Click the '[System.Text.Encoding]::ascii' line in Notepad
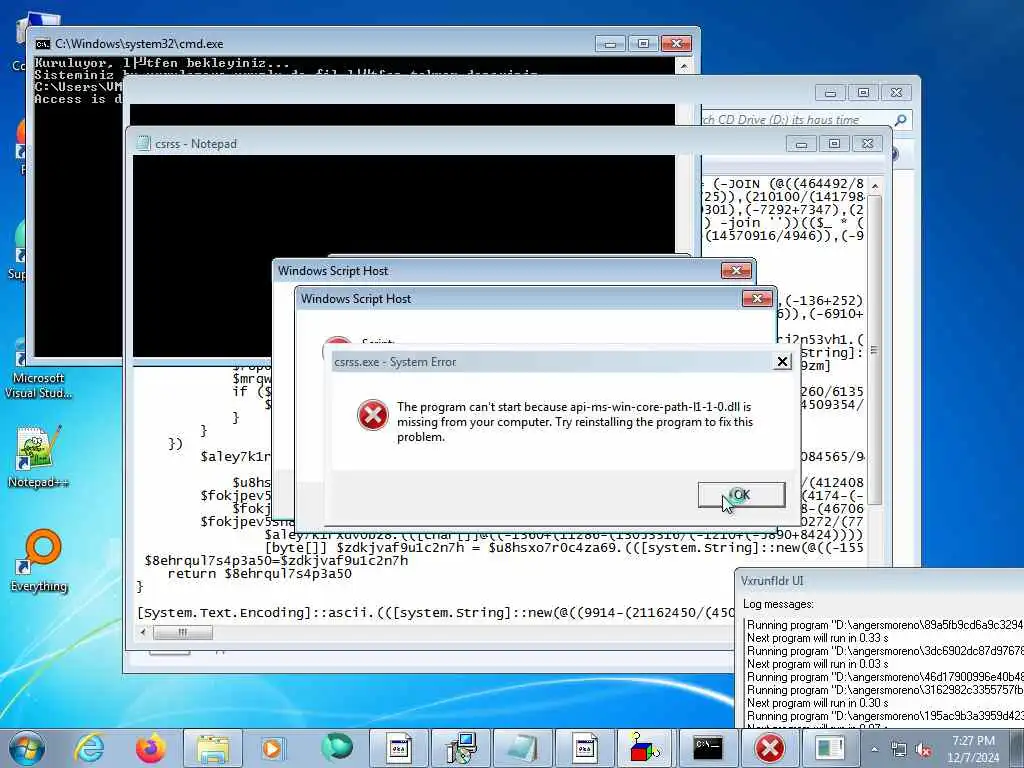 435,613
